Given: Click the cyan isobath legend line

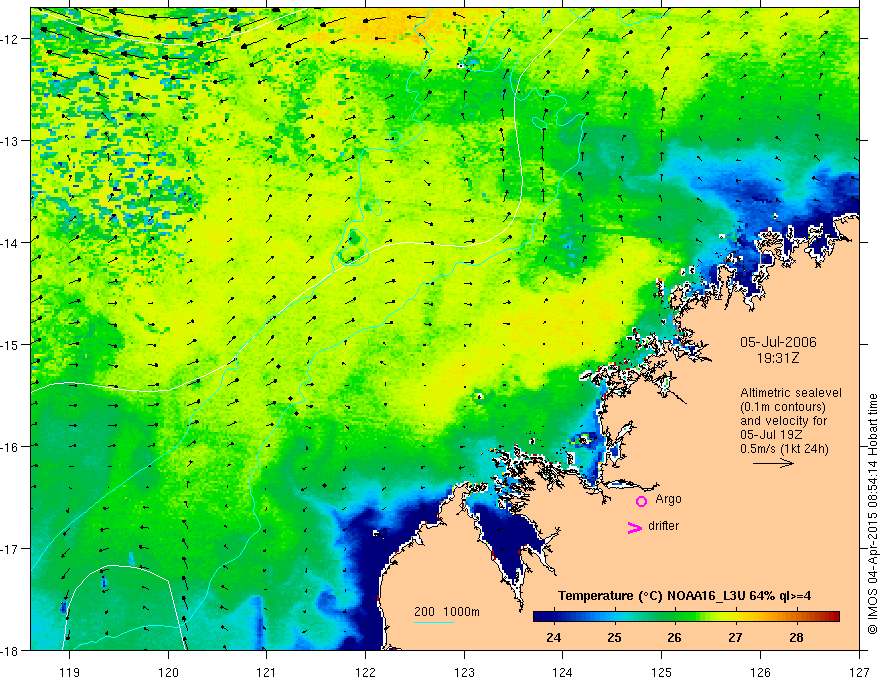Looking at the screenshot, I should 434,622.
